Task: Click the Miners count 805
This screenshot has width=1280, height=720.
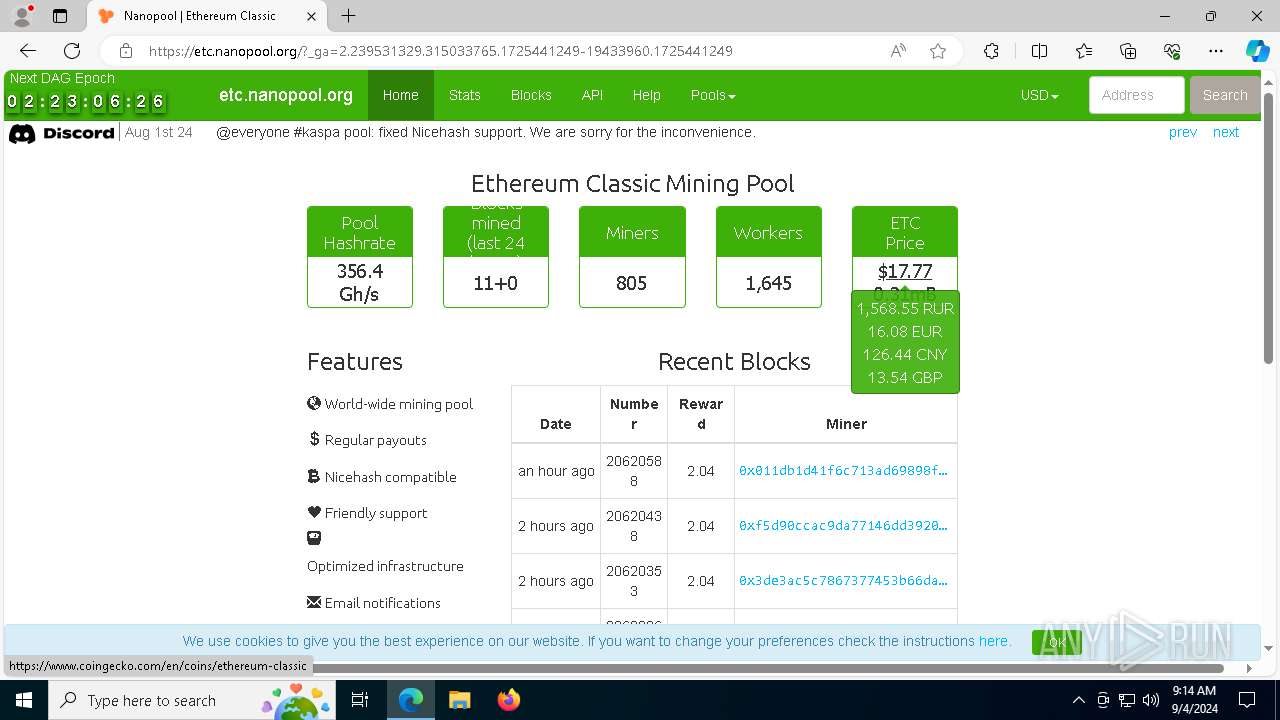Action: point(632,283)
